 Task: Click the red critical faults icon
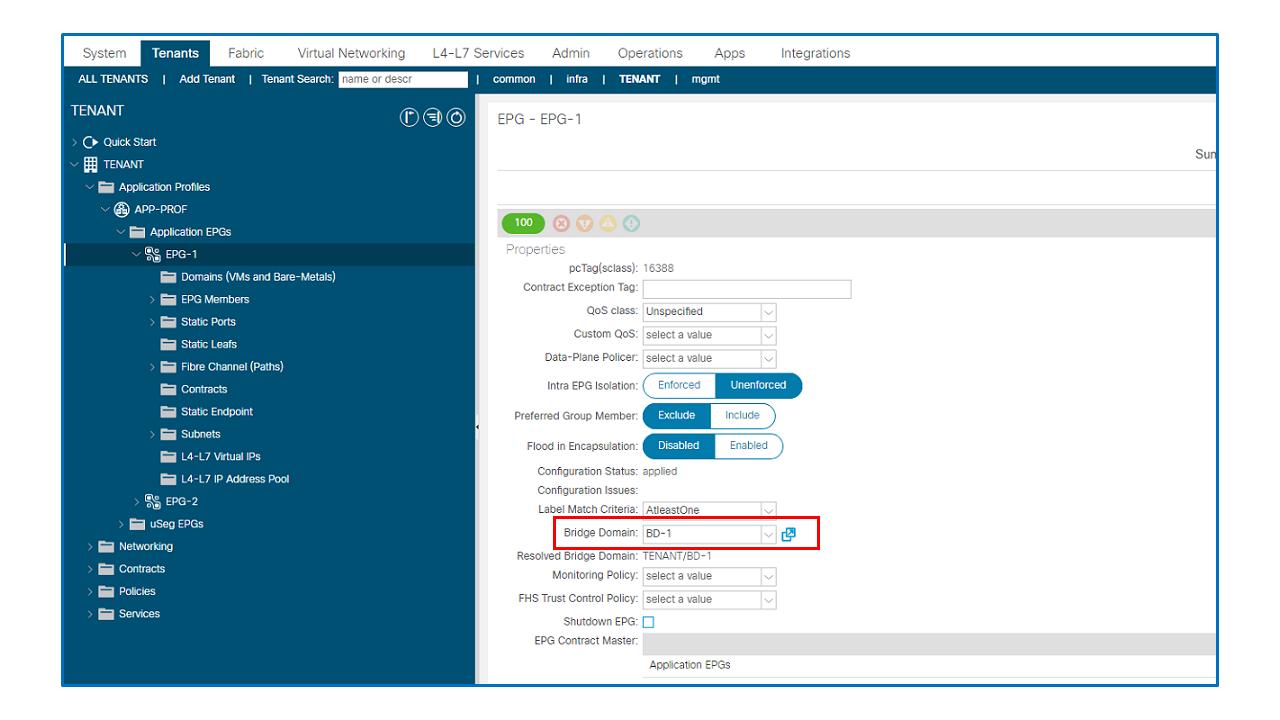click(561, 223)
